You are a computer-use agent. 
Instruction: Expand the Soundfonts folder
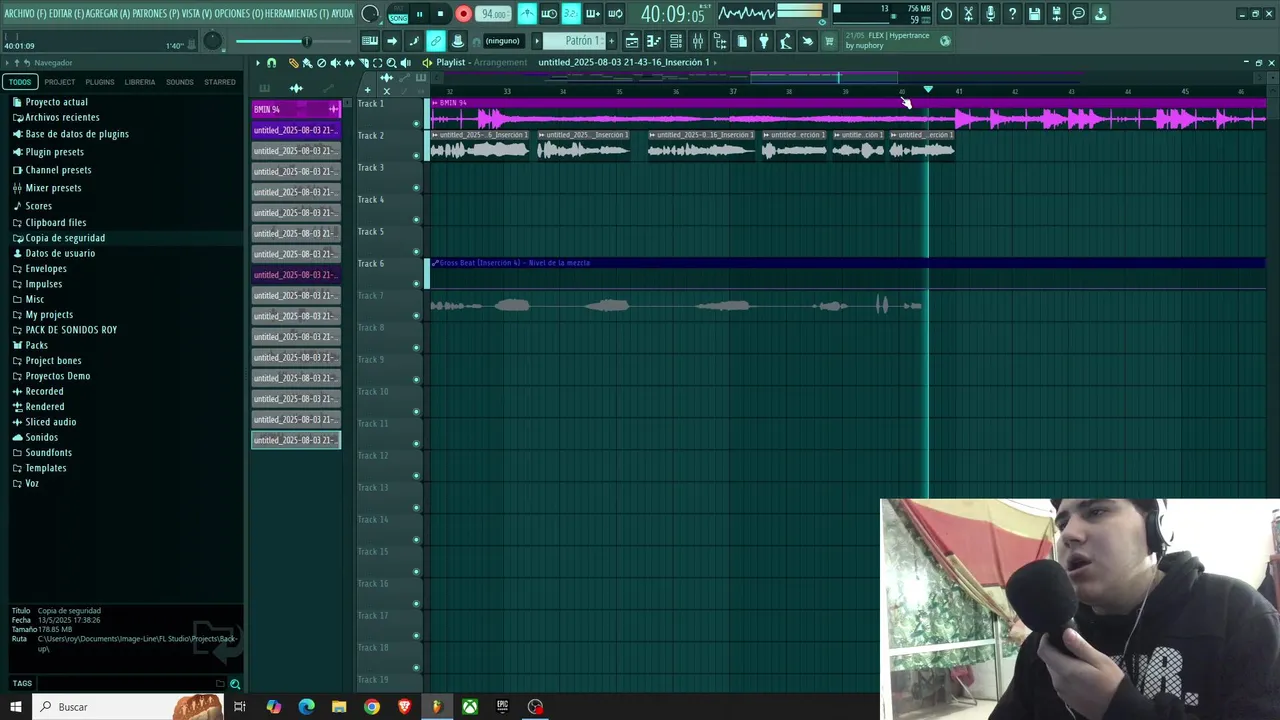(48, 453)
